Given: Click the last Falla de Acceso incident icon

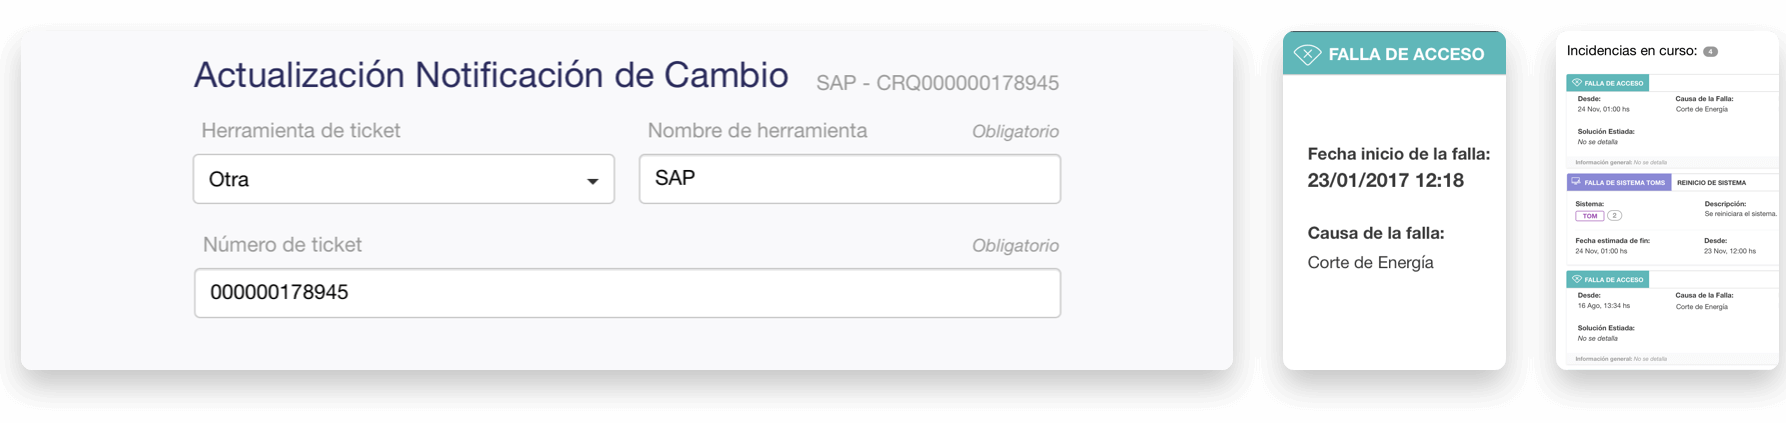Looking at the screenshot, I should (1576, 279).
